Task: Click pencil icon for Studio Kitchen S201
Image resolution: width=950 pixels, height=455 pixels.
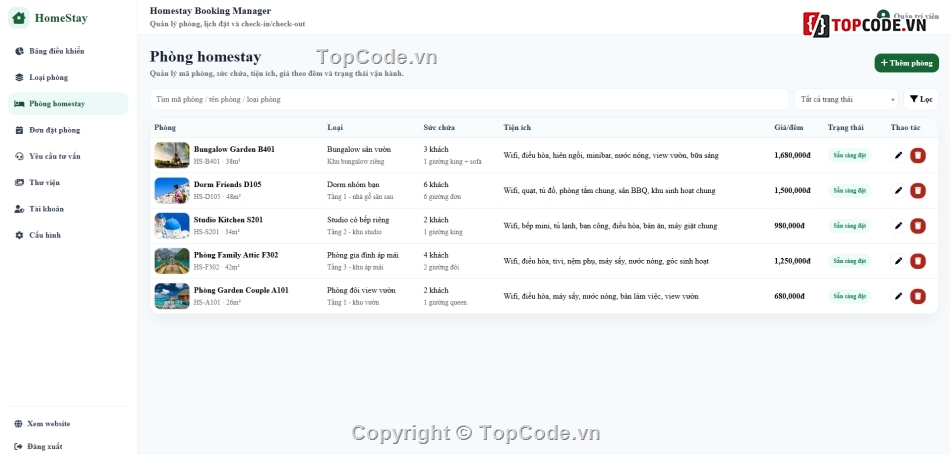Action: [x=899, y=226]
